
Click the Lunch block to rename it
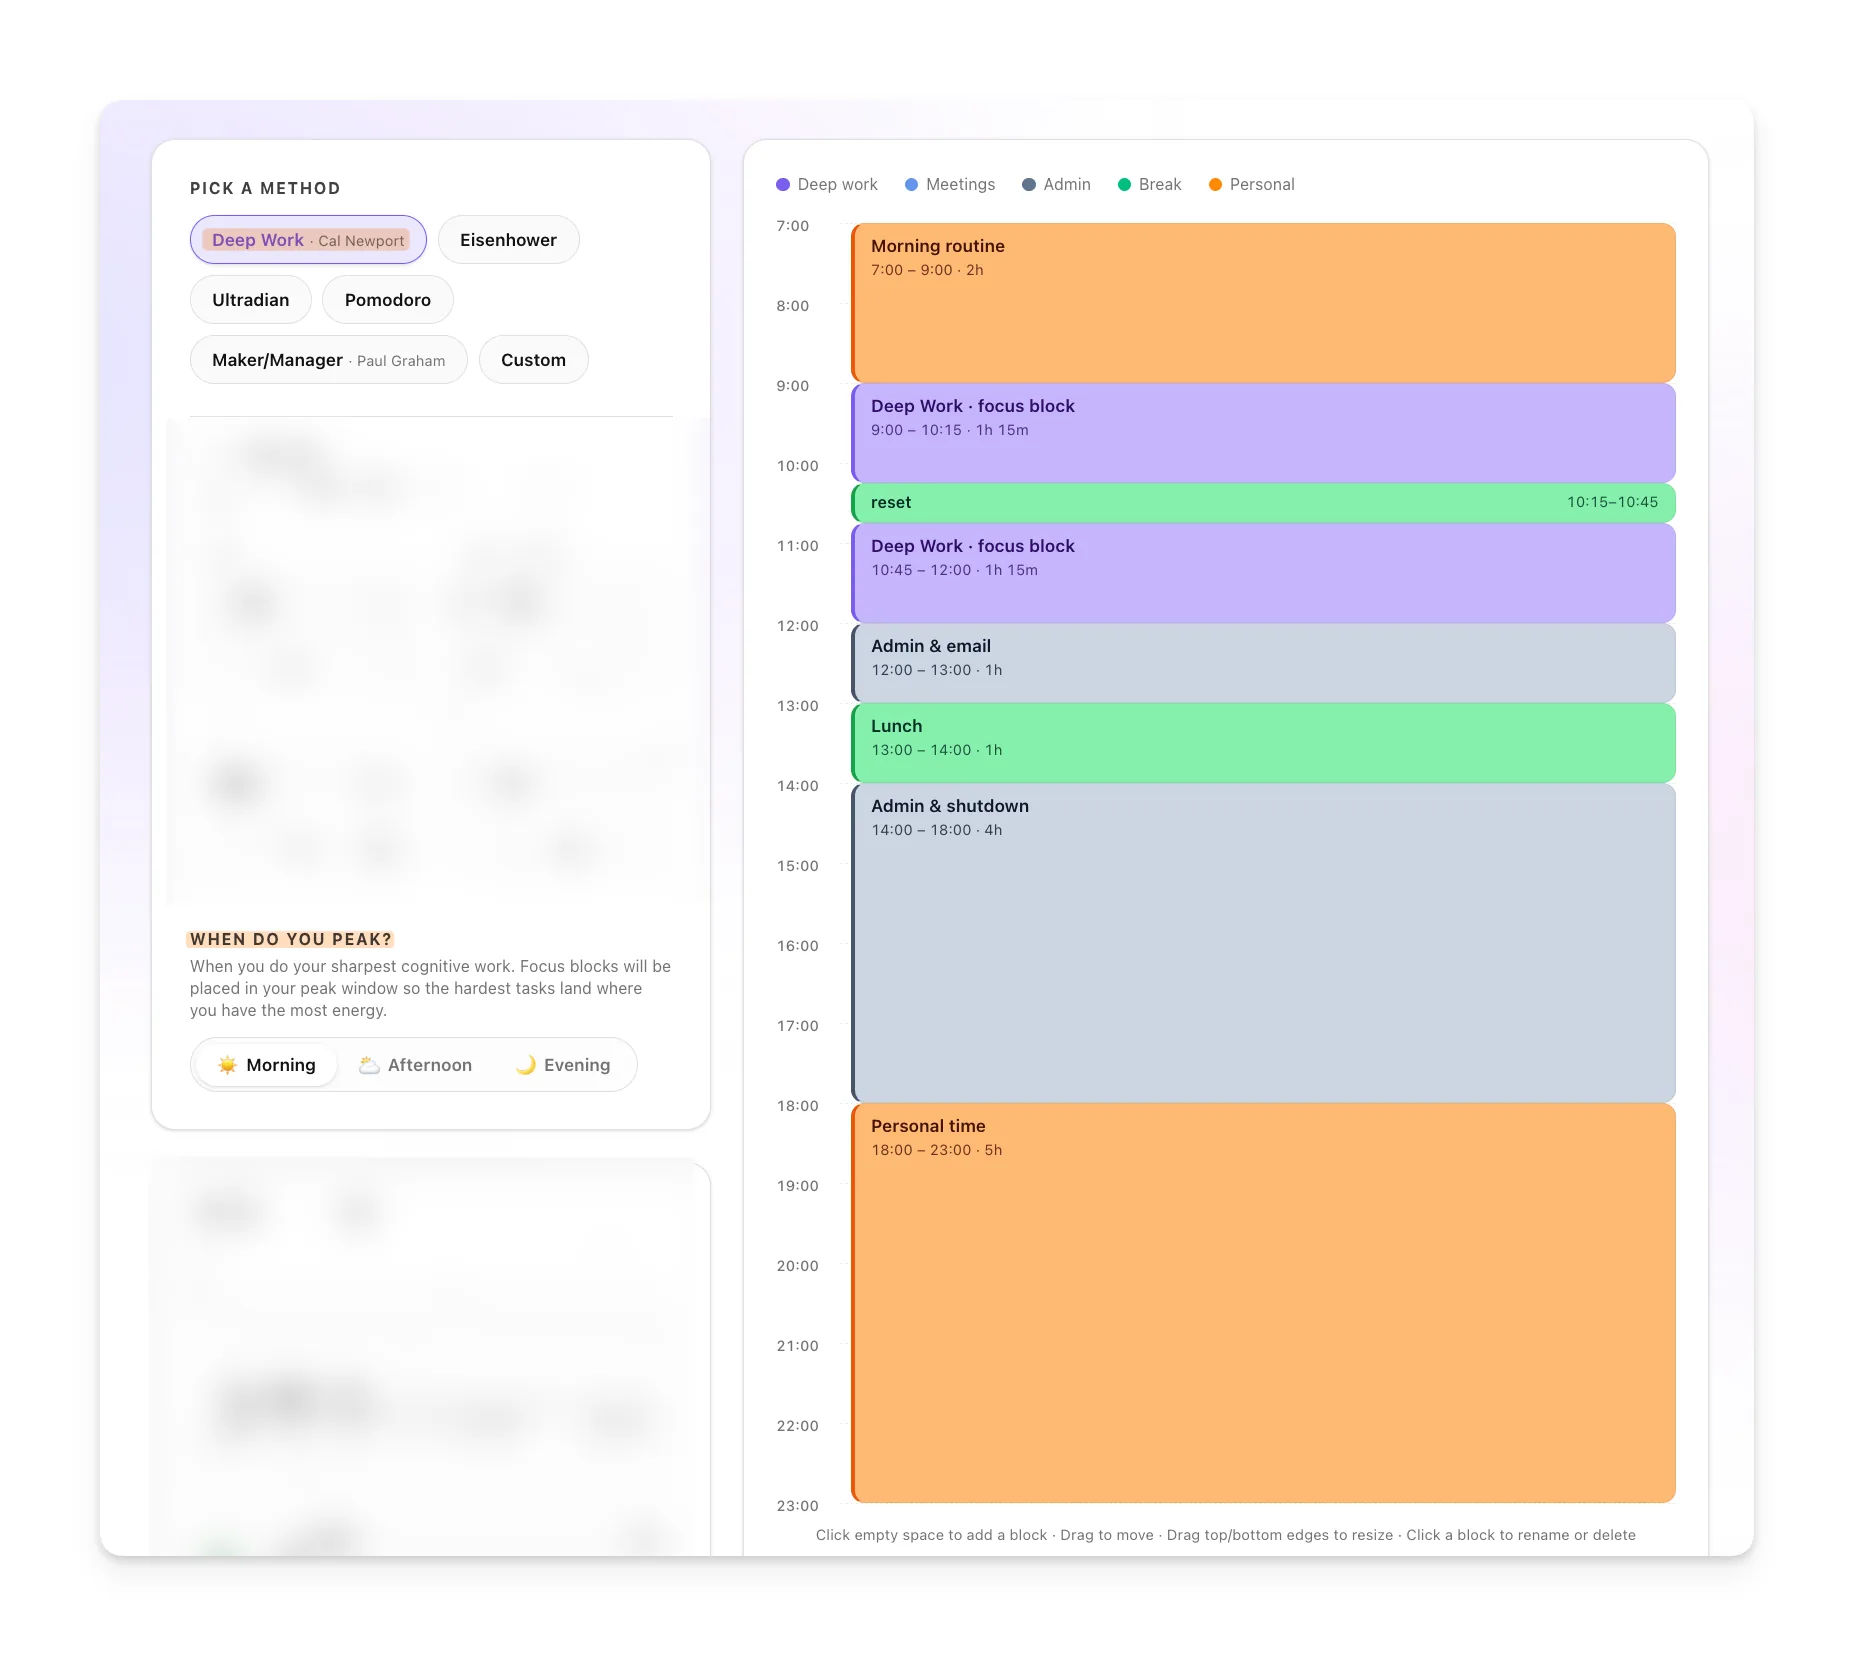[x=1263, y=742]
